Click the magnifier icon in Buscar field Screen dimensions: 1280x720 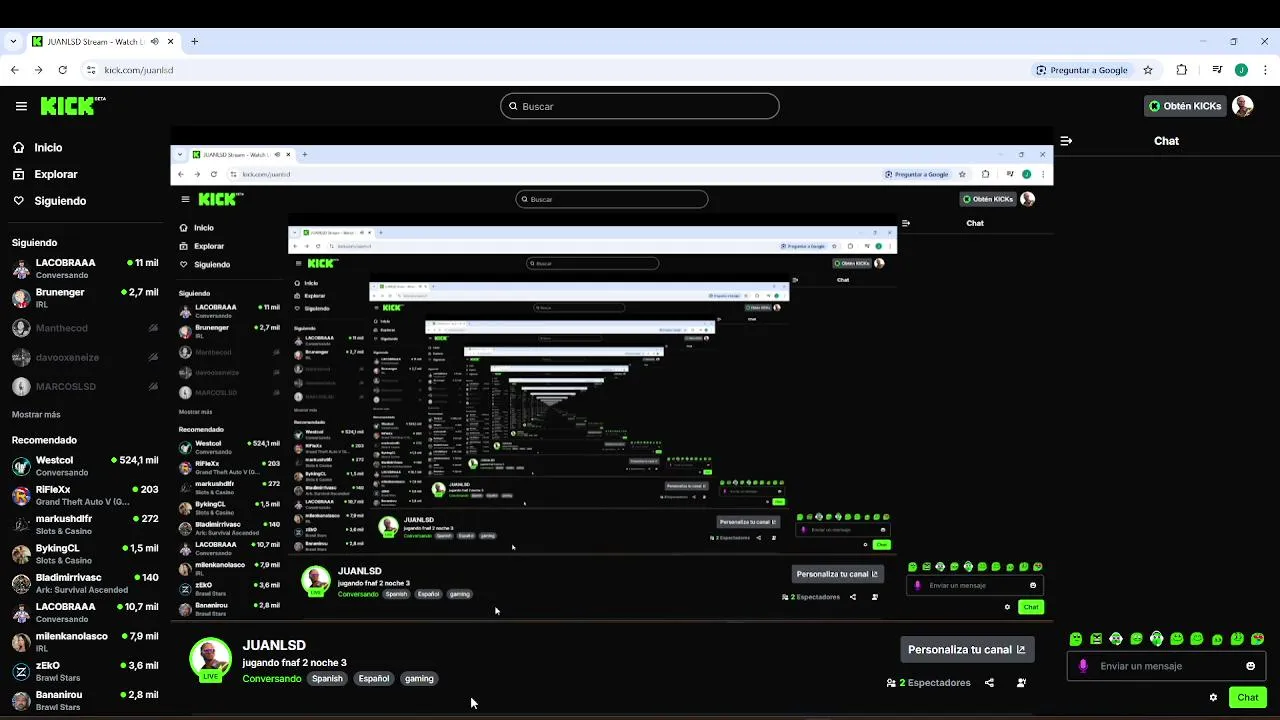(x=514, y=106)
